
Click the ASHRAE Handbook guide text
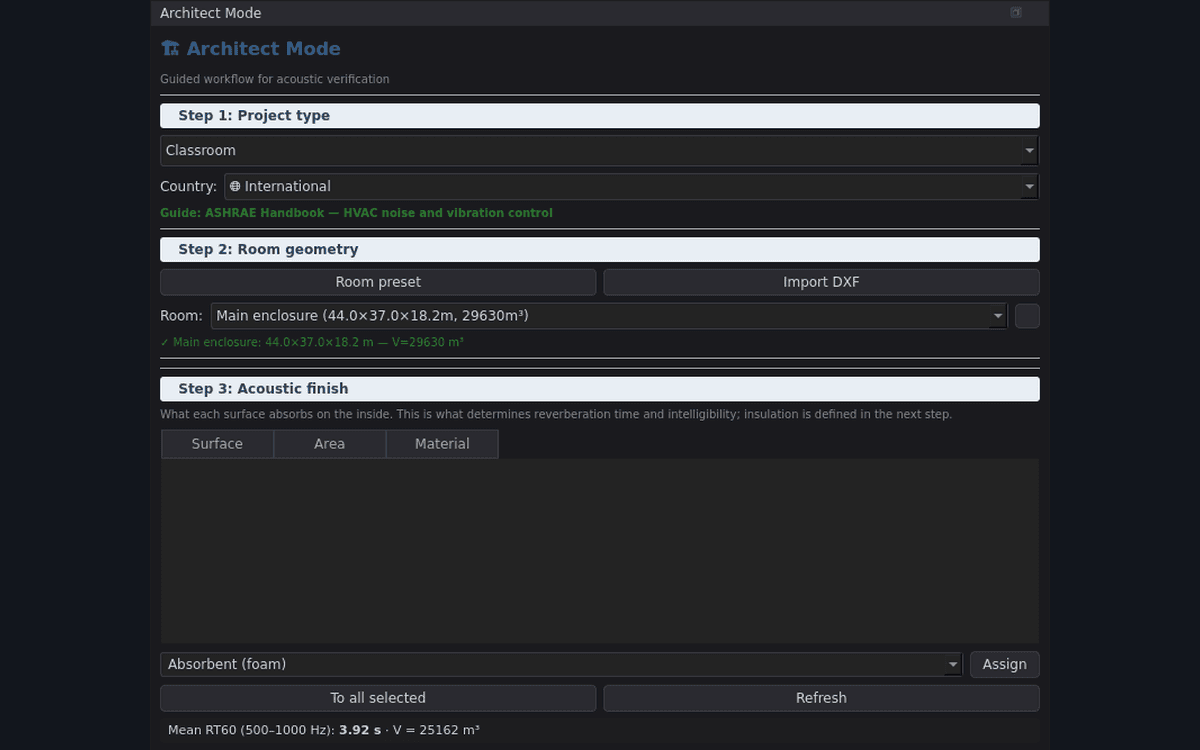356,213
